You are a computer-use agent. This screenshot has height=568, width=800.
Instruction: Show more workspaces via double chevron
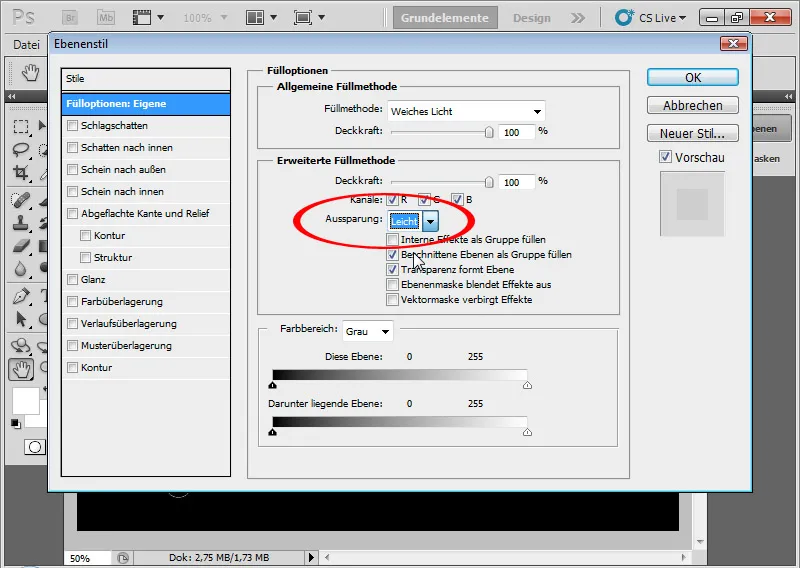point(578,18)
